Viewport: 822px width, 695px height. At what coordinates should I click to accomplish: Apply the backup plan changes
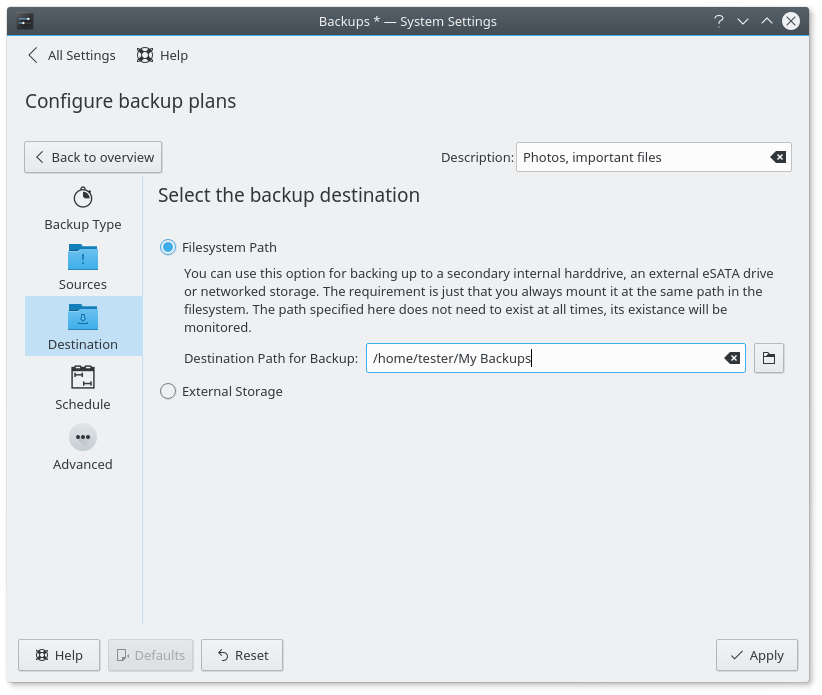tap(757, 655)
